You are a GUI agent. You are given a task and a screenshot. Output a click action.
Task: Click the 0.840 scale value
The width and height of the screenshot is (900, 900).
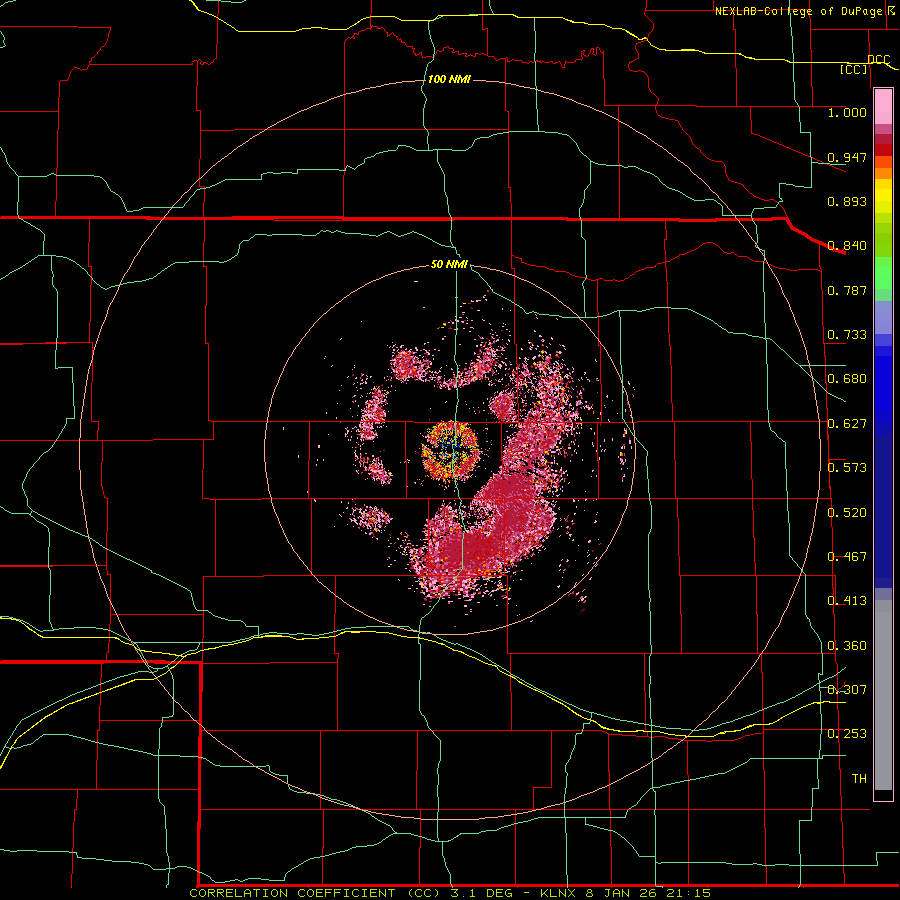pos(847,246)
